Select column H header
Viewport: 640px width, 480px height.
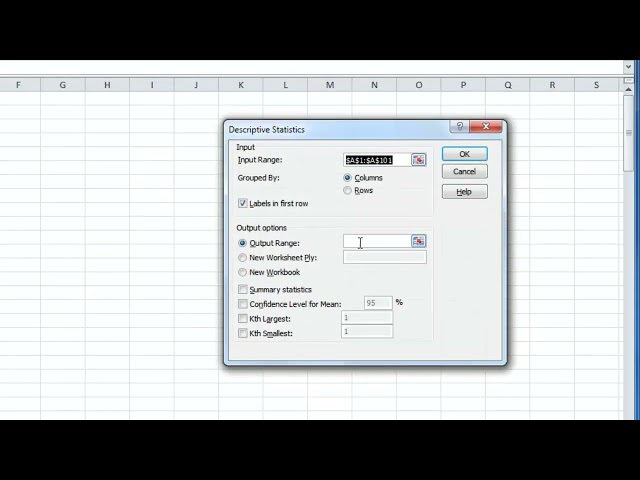tap(107, 85)
